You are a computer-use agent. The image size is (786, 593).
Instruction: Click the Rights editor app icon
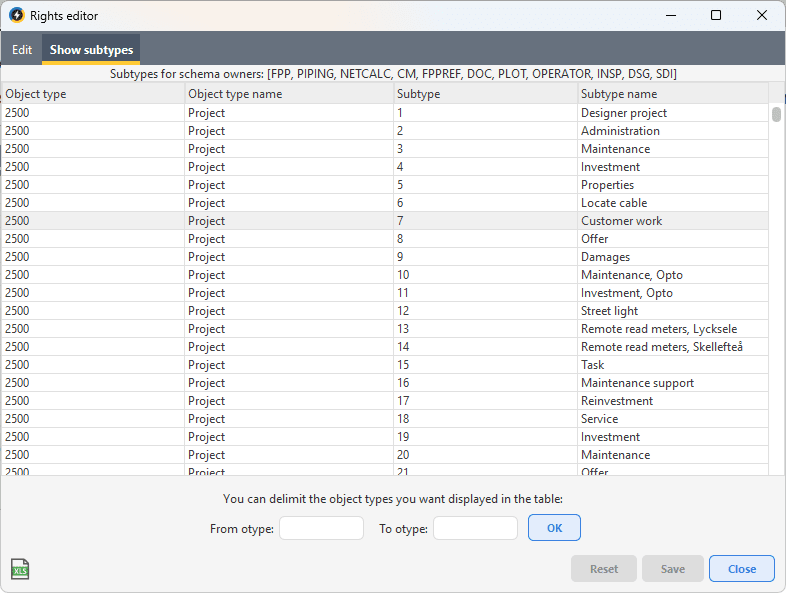[x=16, y=16]
